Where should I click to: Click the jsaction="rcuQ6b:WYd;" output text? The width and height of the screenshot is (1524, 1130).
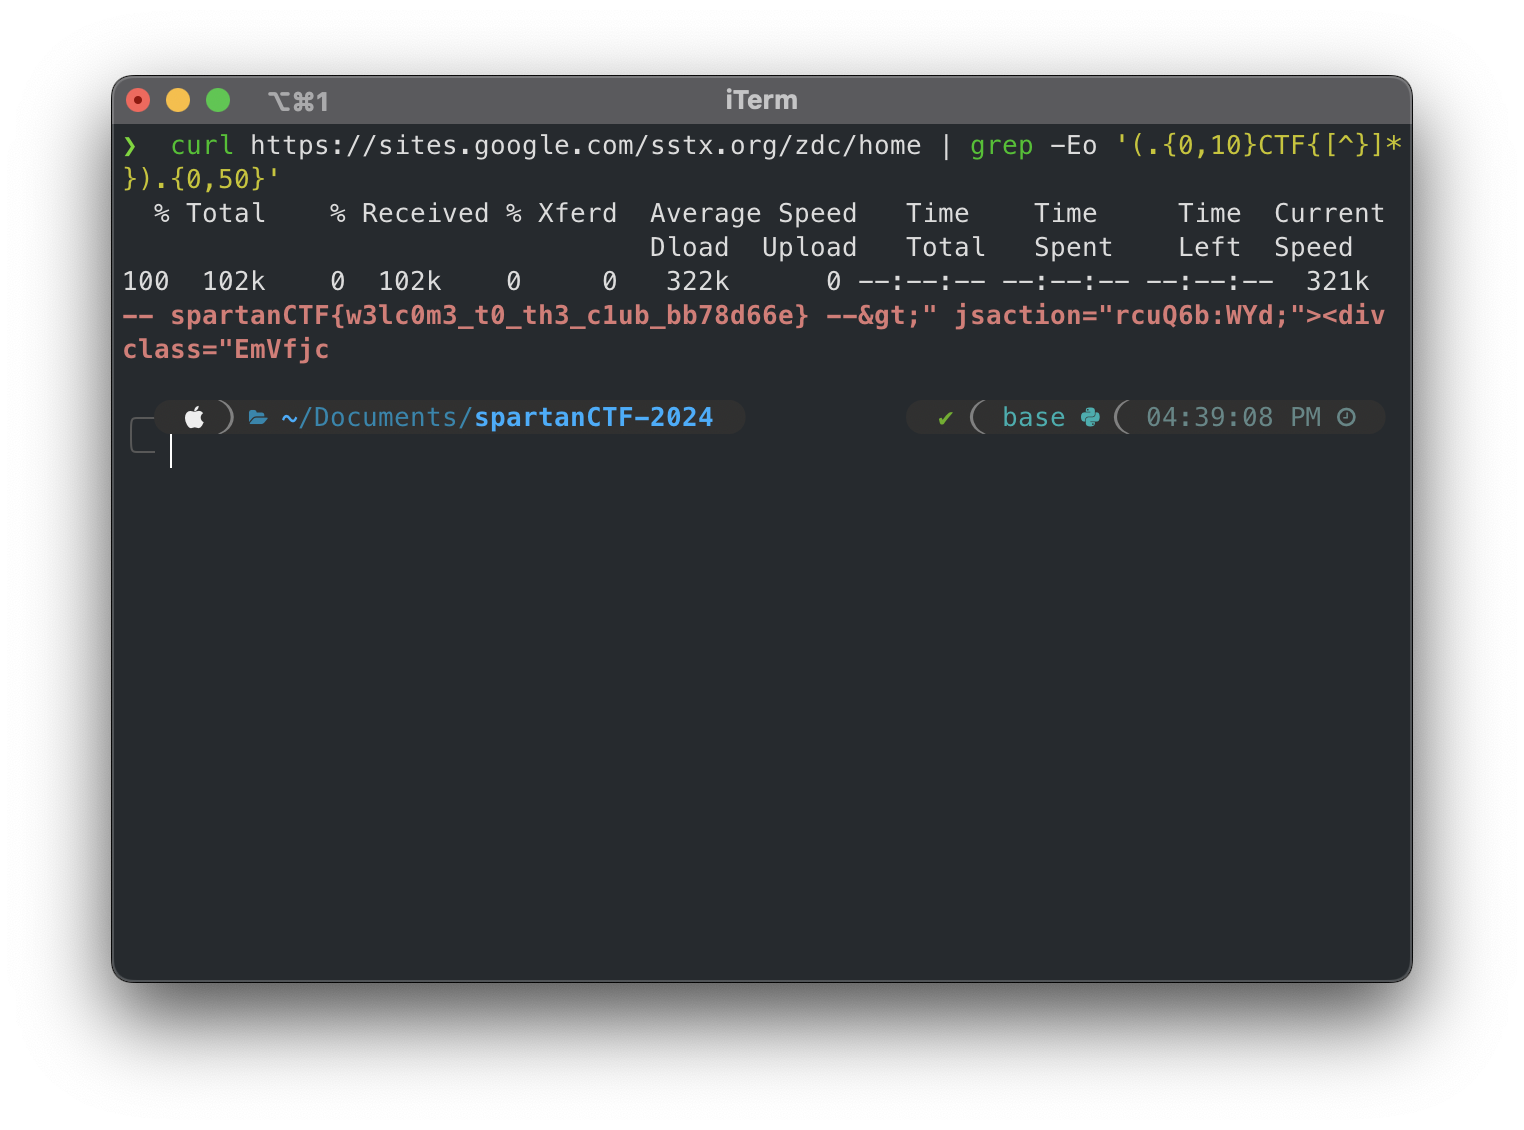coord(1129,315)
